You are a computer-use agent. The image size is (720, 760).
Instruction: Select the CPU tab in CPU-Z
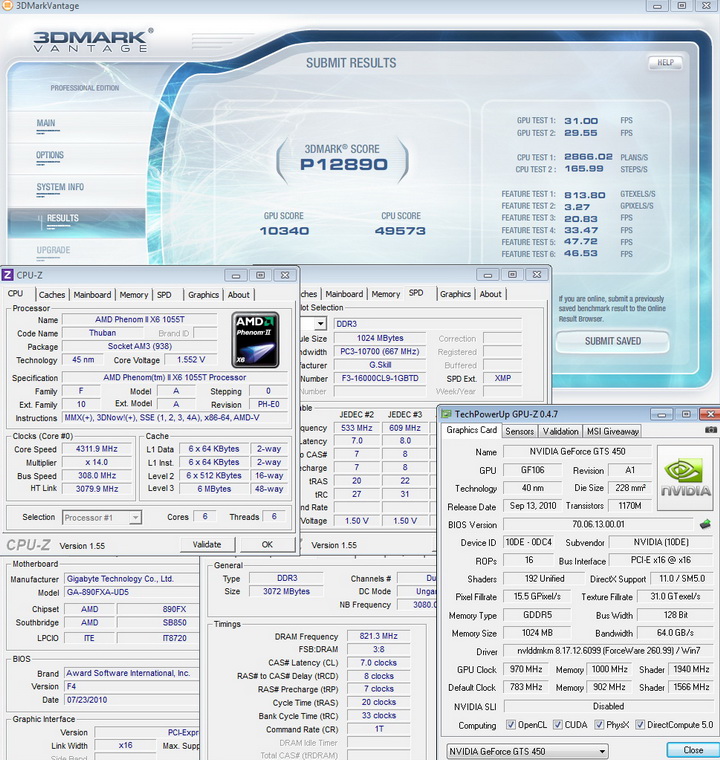click(x=16, y=294)
